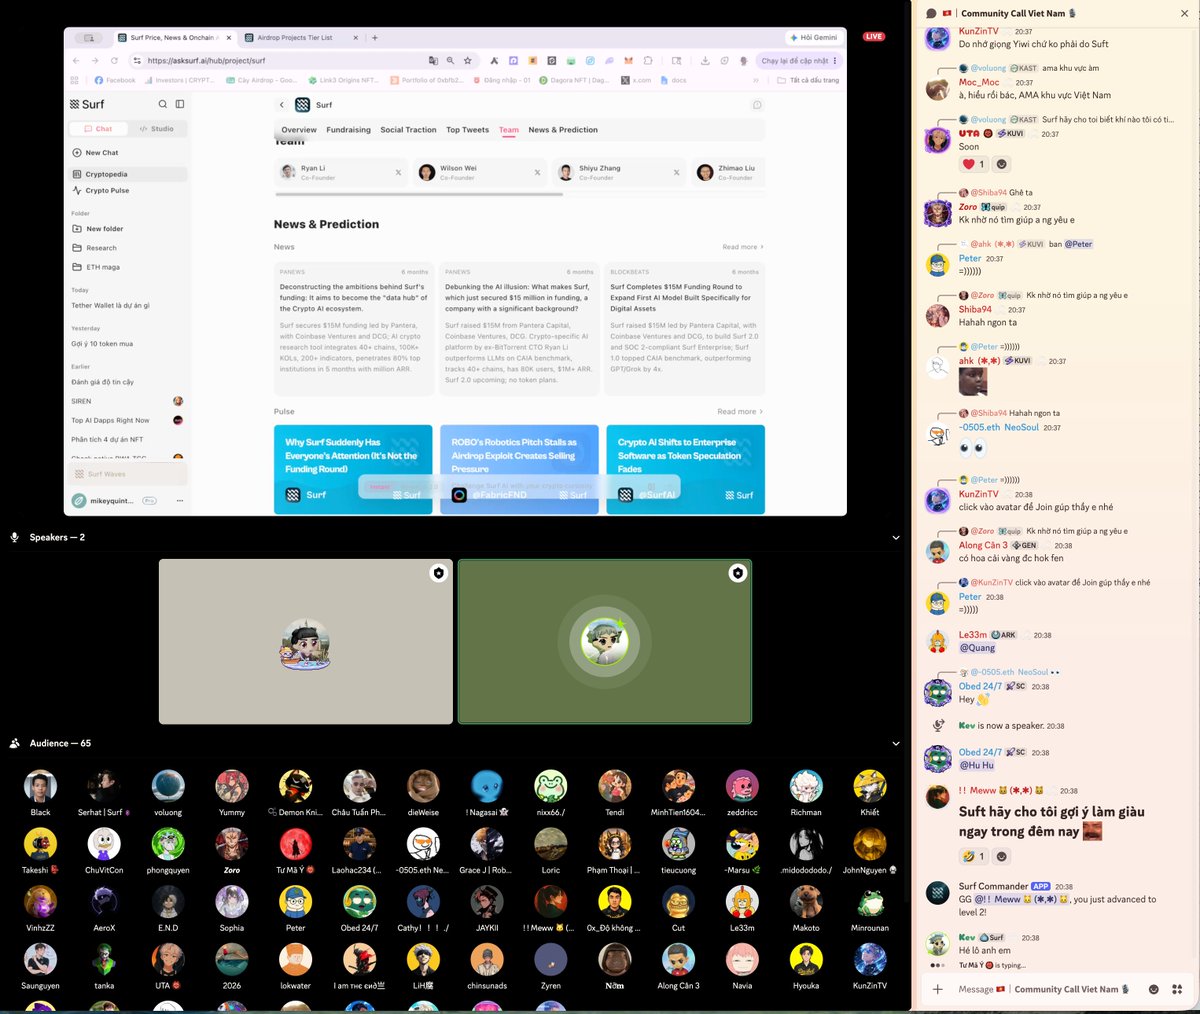The height and width of the screenshot is (1014, 1200).
Task: Click the @Quang mention in Le33m's message
Action: click(x=977, y=648)
